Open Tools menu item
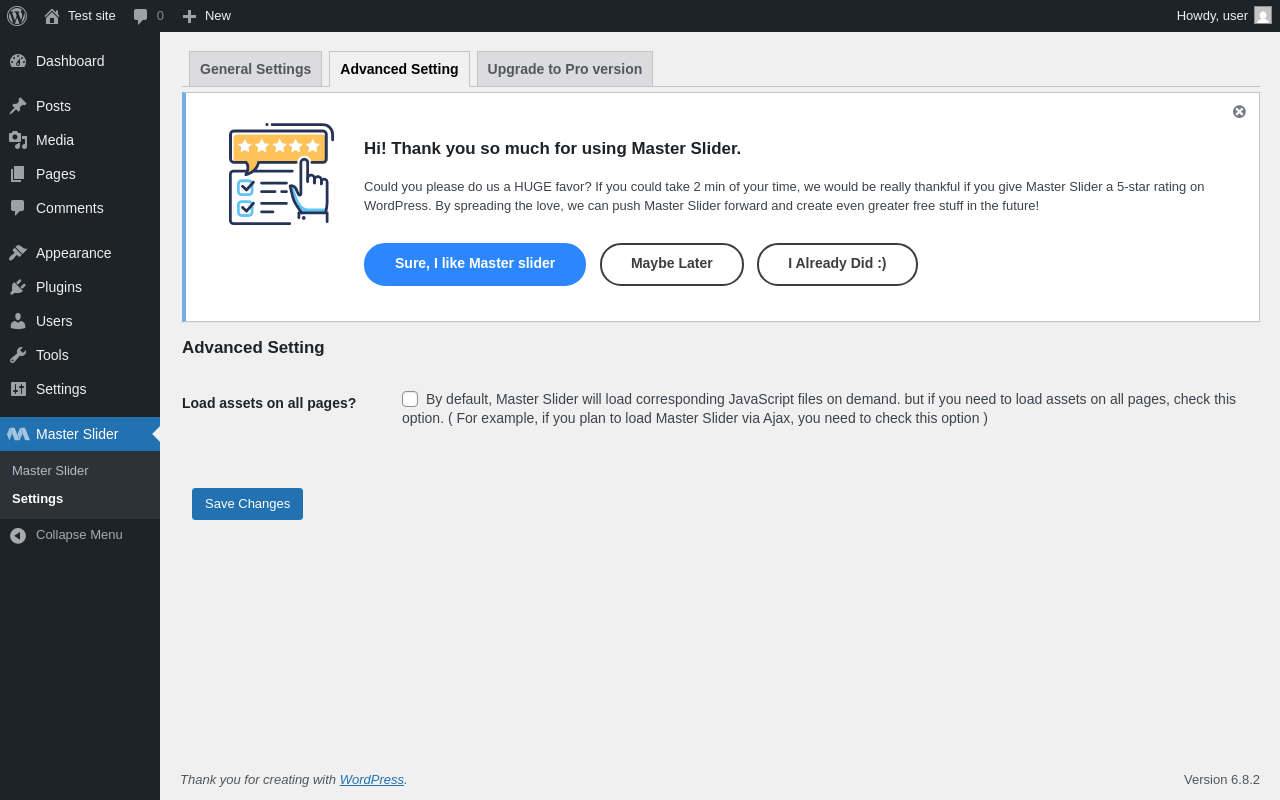 (x=80, y=355)
